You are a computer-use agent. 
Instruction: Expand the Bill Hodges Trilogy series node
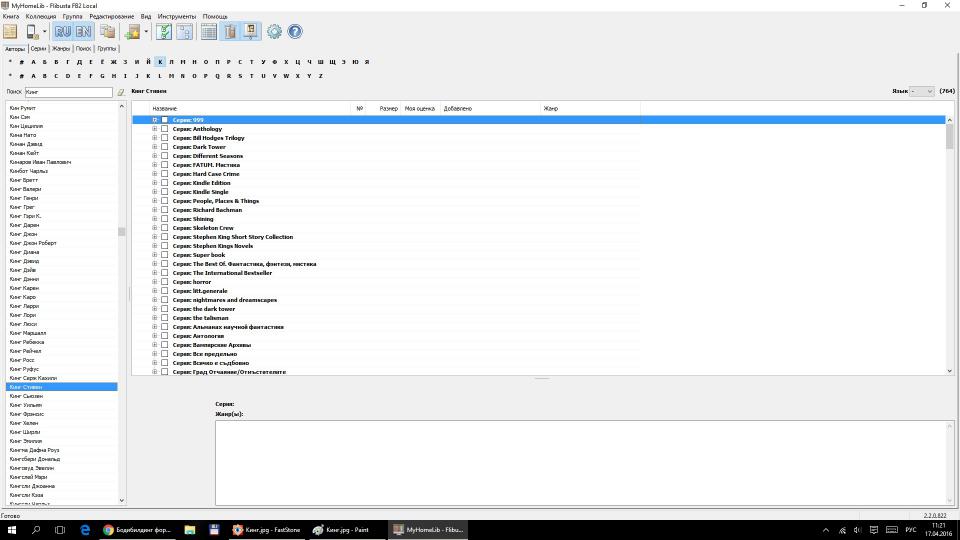pyautogui.click(x=155, y=138)
